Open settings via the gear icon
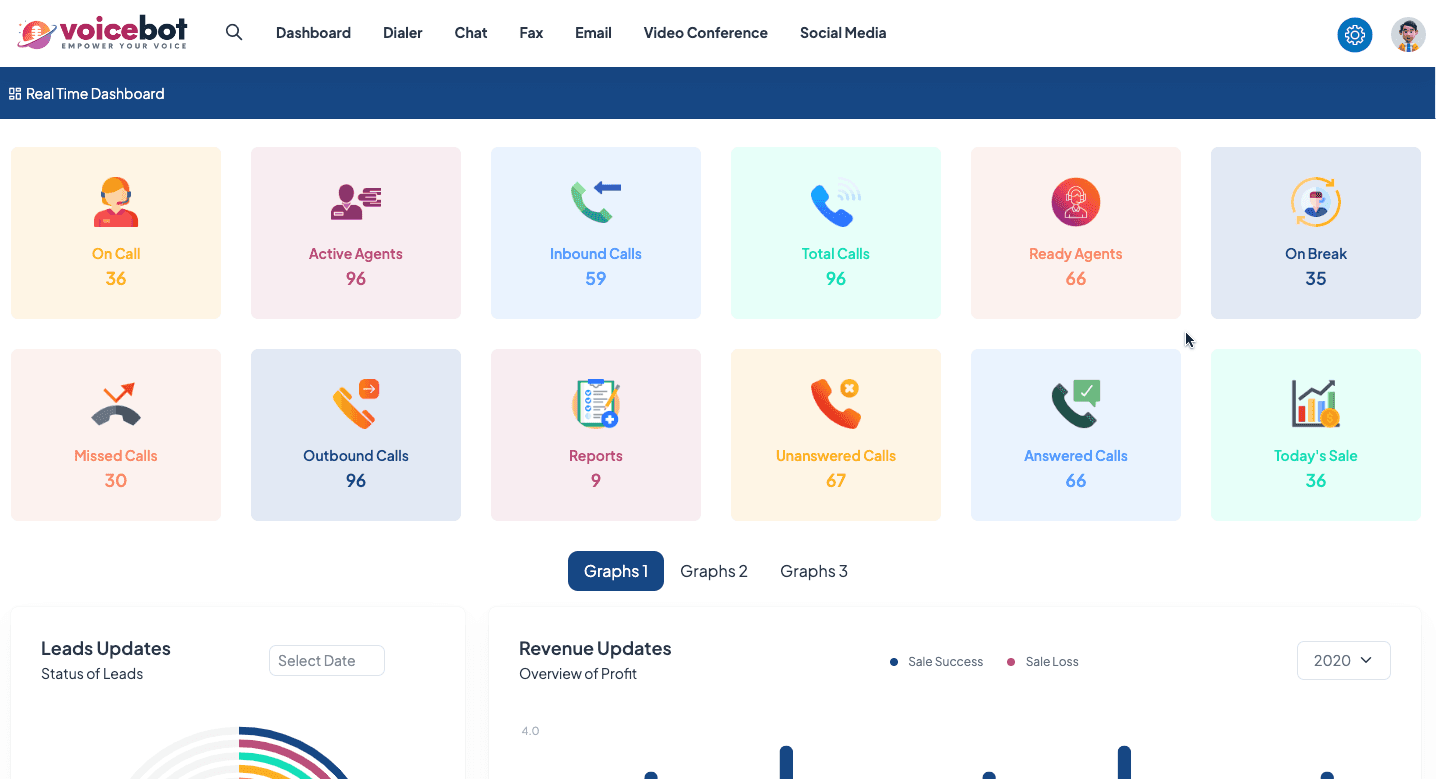 click(1354, 35)
